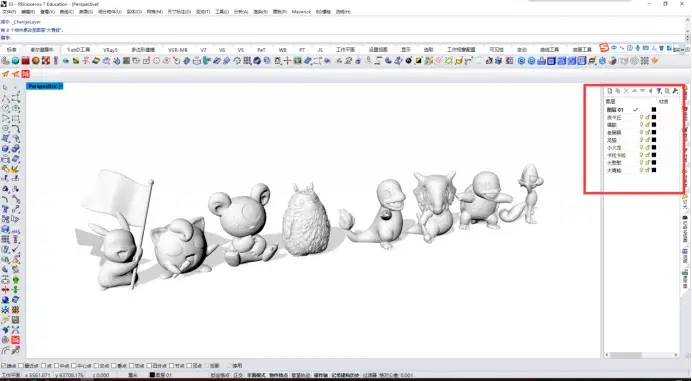Enable the 节点 osnap checkbox

(172, 366)
